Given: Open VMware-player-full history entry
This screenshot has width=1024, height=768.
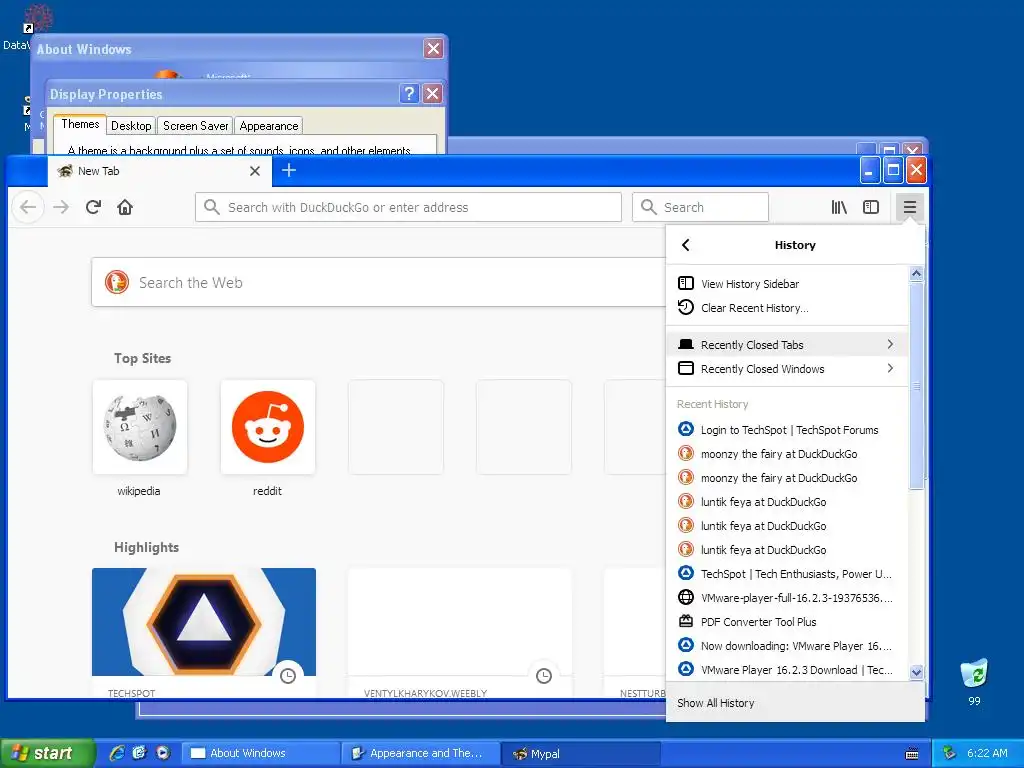Looking at the screenshot, I should pos(788,598).
